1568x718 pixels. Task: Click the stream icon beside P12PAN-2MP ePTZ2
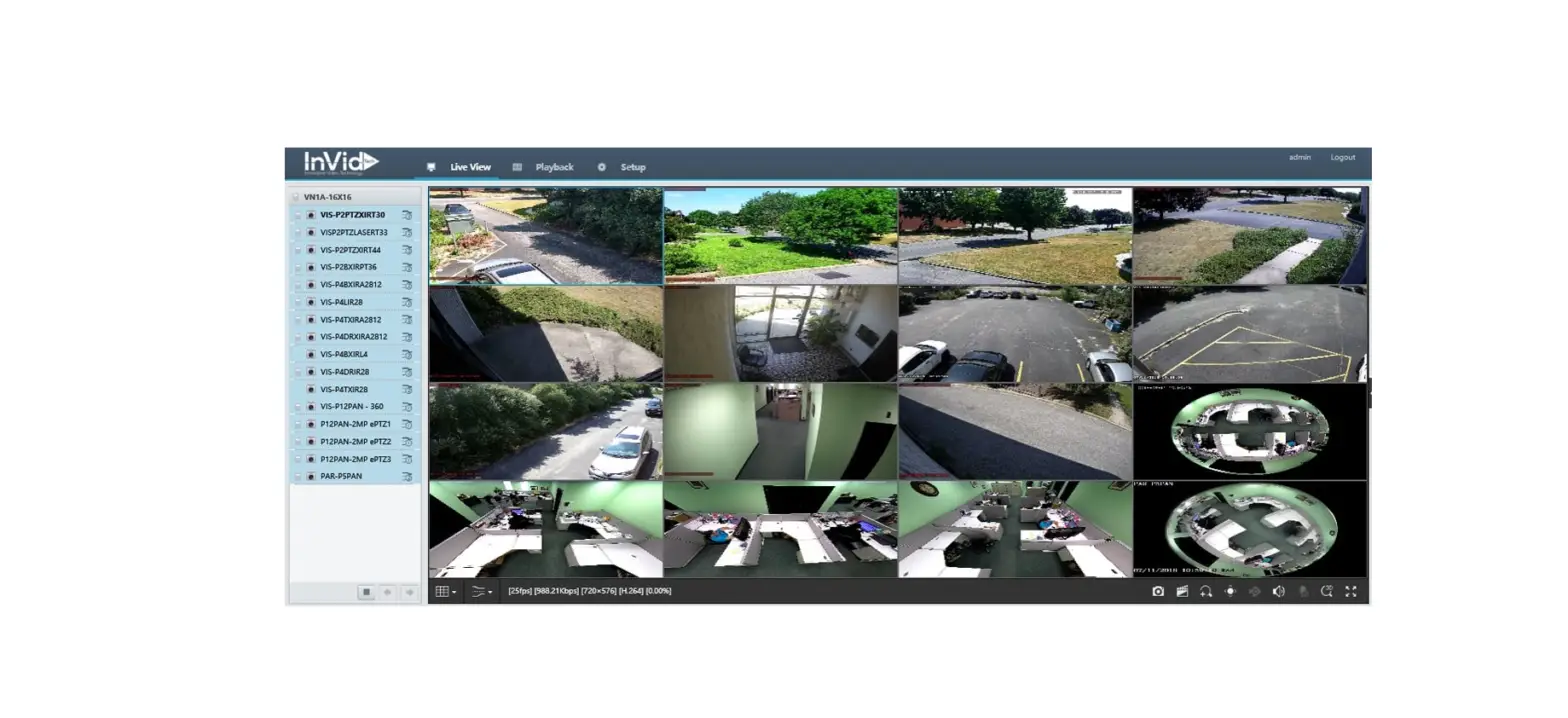coord(407,441)
